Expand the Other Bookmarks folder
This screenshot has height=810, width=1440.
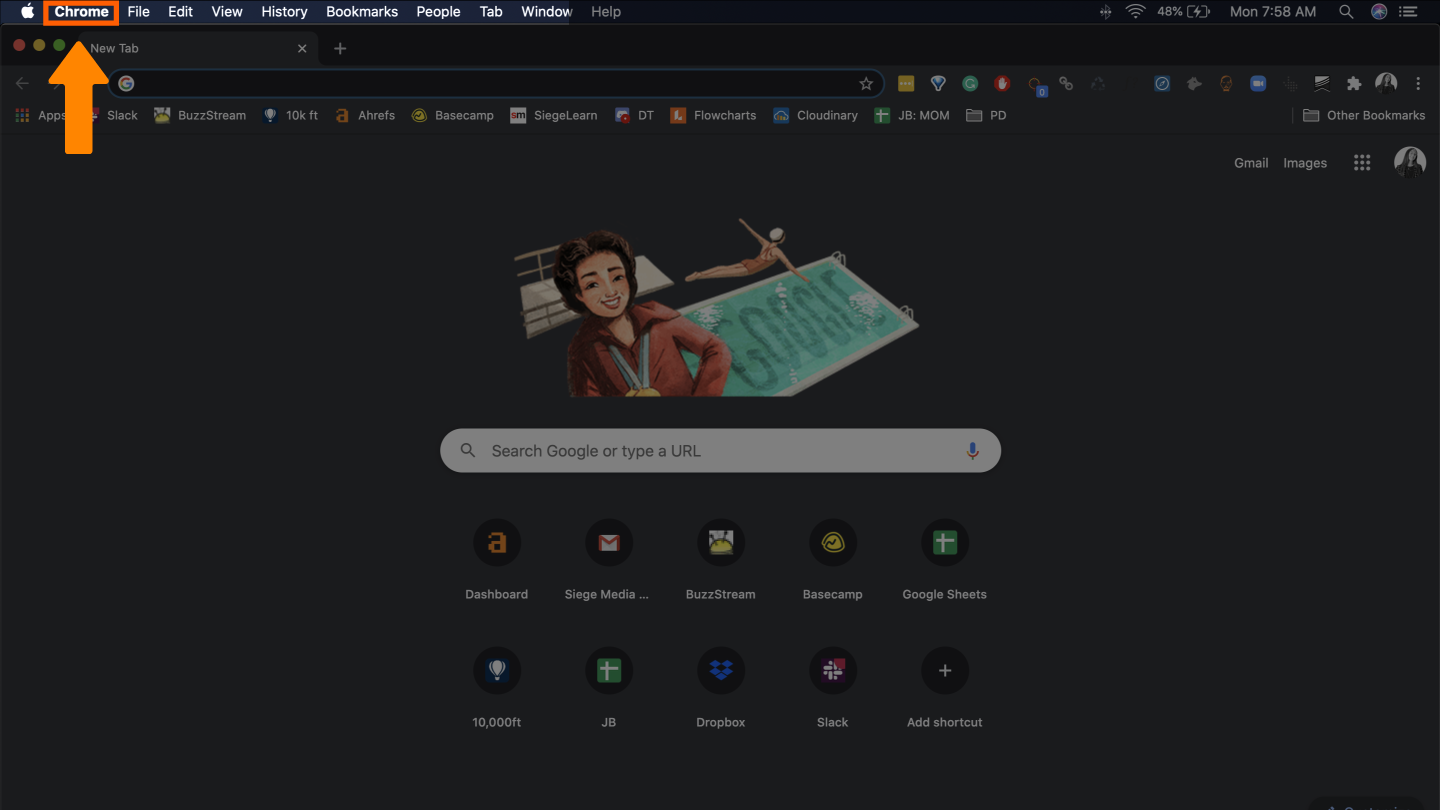[x=1364, y=115]
